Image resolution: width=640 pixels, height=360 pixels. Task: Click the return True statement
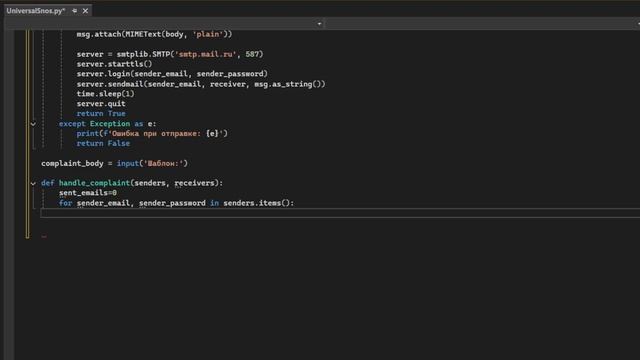click(101, 113)
